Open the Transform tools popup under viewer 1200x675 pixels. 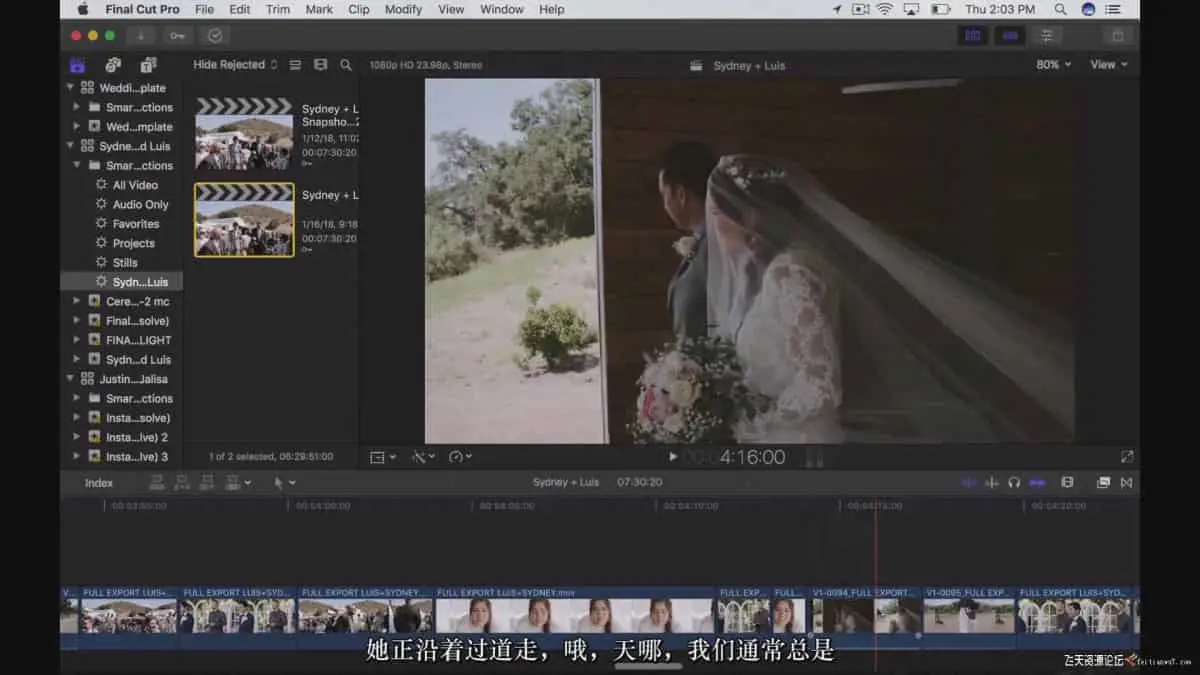pos(383,457)
